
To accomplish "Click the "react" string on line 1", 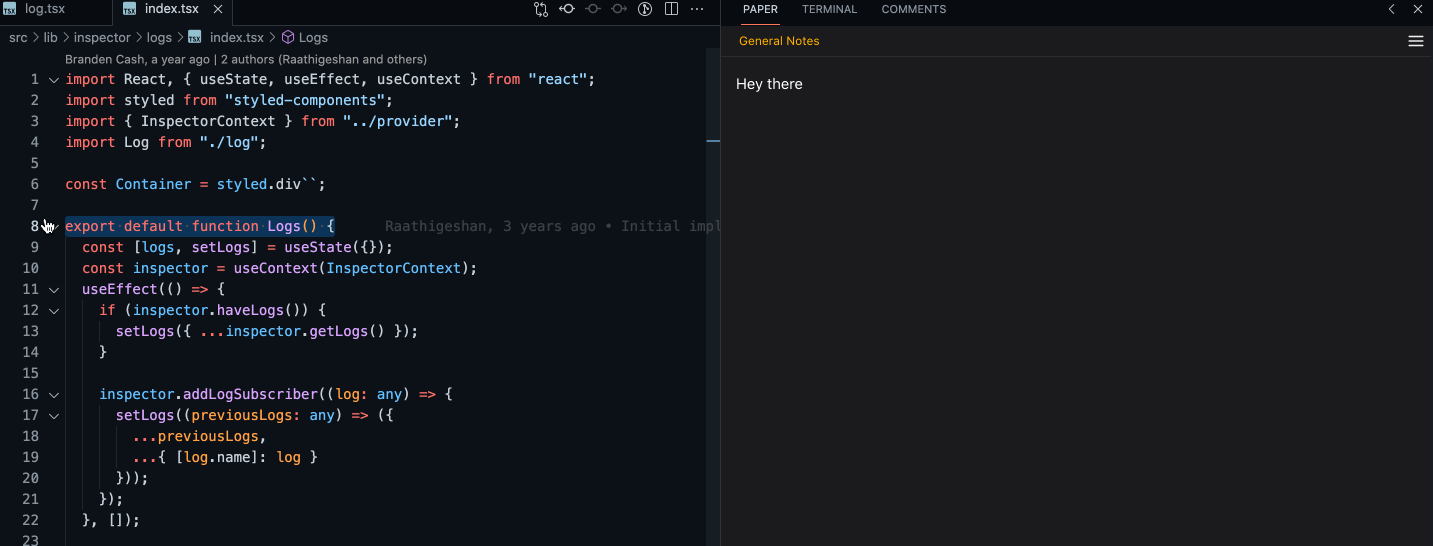I will [x=557, y=79].
